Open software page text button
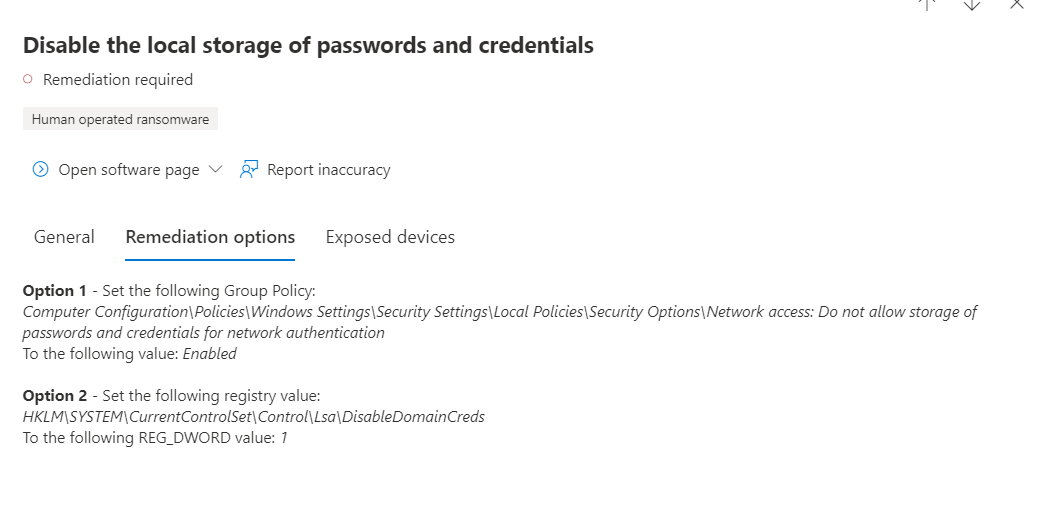Viewport: 1039px width, 513px height. [x=129, y=170]
